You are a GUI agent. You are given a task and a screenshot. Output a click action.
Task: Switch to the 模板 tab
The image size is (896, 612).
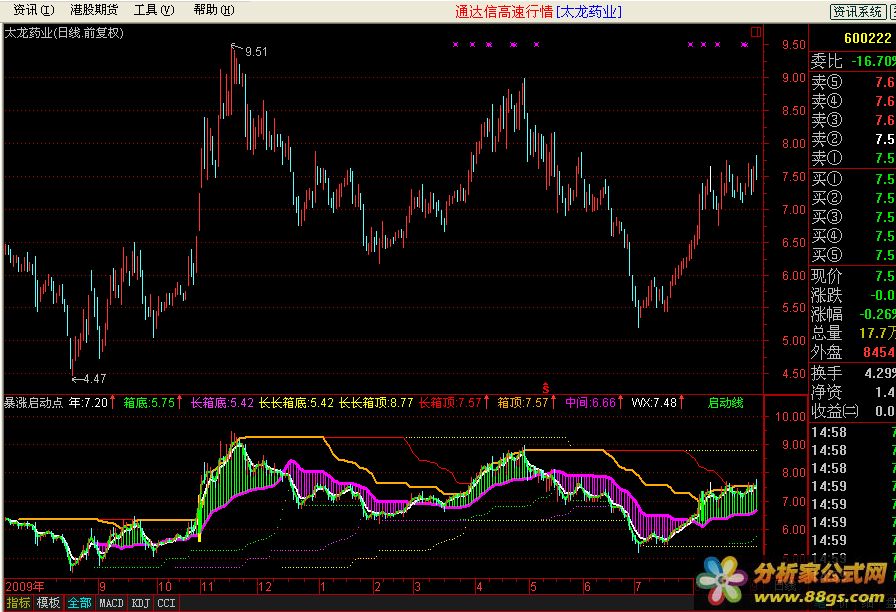tap(49, 603)
